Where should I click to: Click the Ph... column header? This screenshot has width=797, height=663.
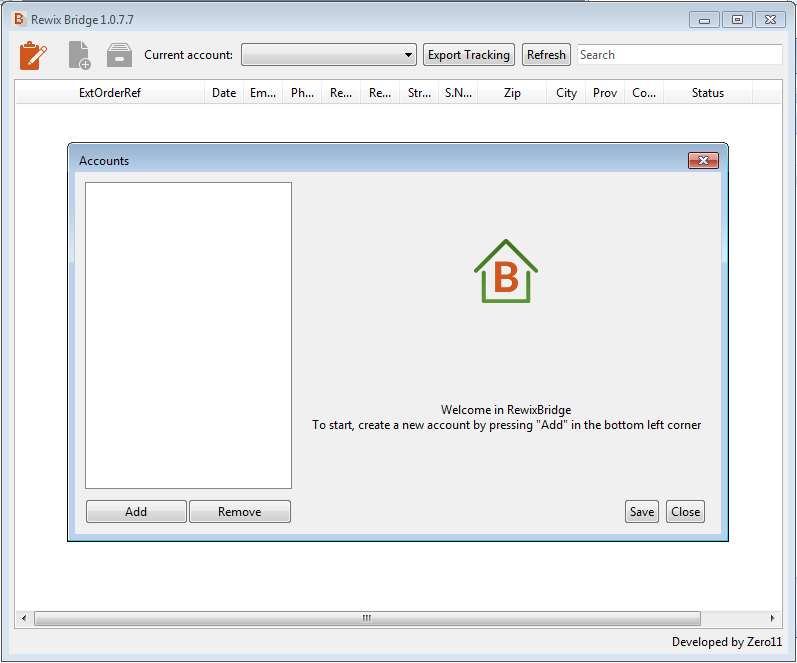tap(302, 93)
